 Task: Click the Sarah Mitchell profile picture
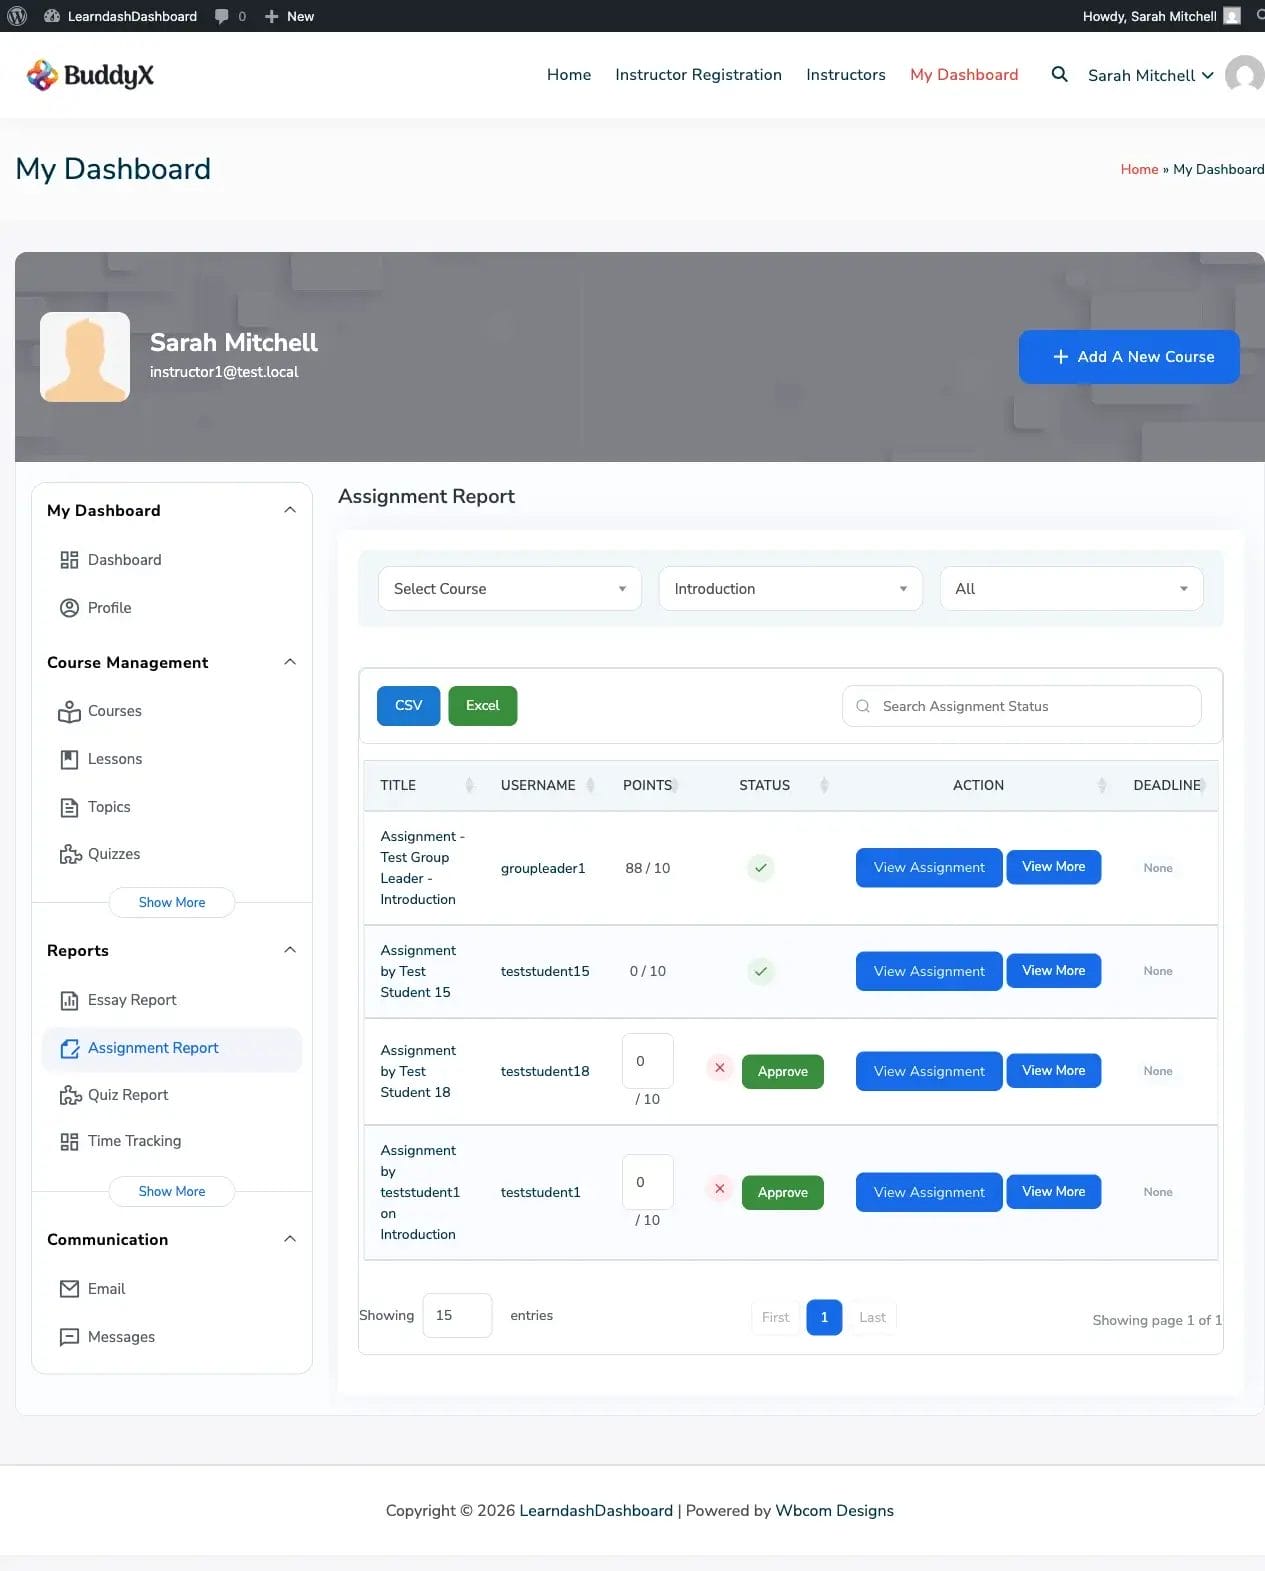pyautogui.click(x=85, y=357)
